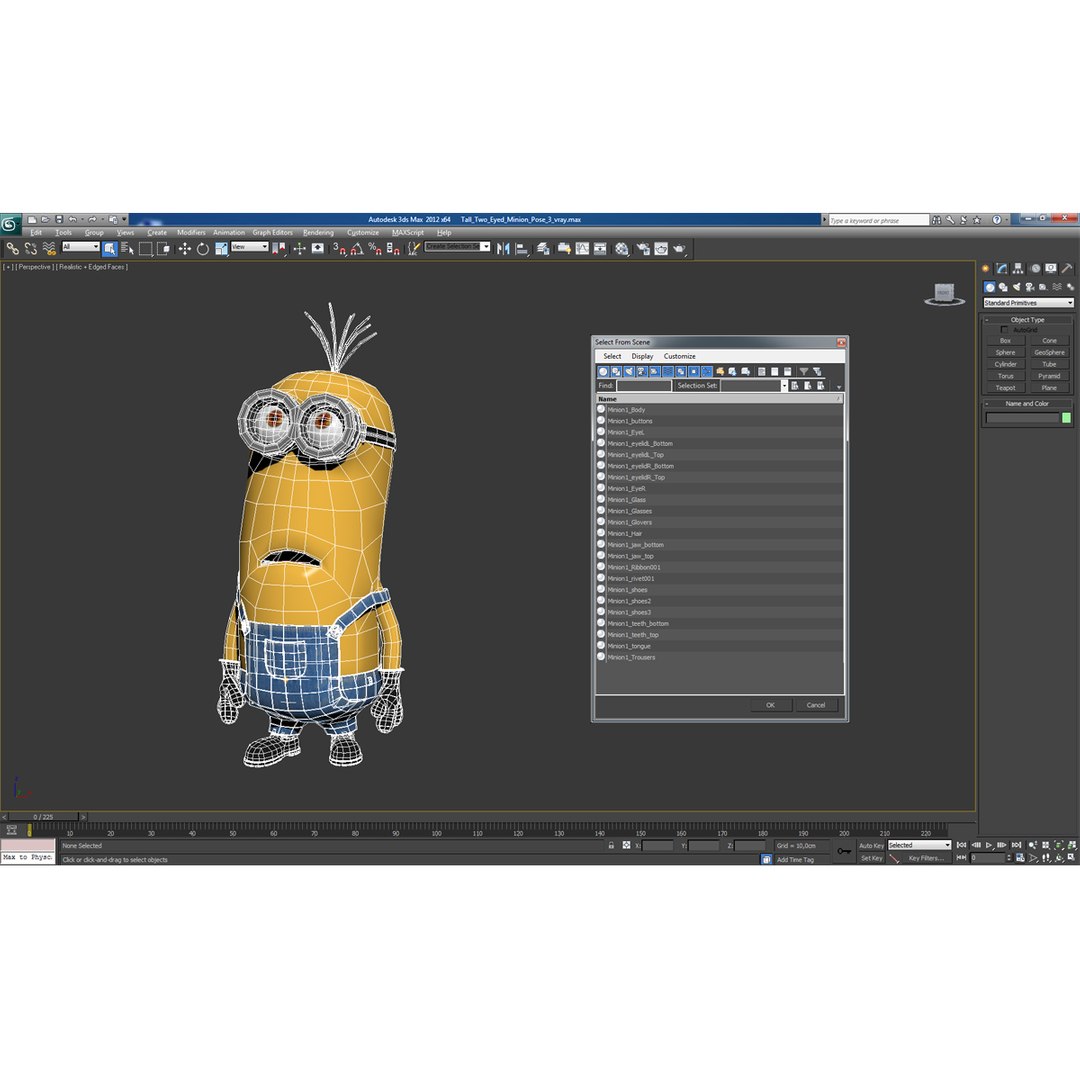Screen dimensions: 1080x1080
Task: Enable the AutoGrid checkbox
Action: pos(1004,330)
